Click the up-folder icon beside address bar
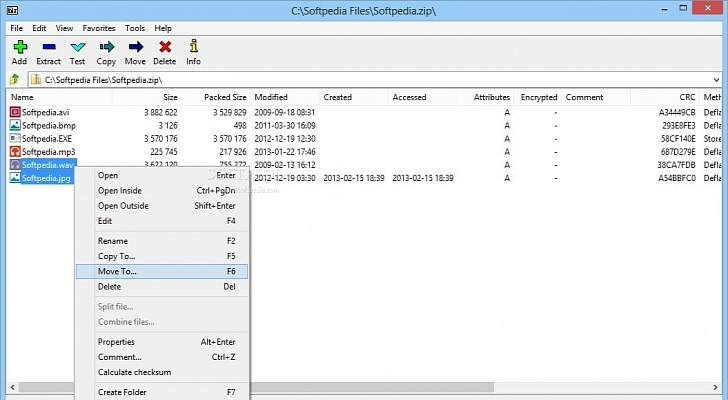The width and height of the screenshot is (728, 400). 14,79
